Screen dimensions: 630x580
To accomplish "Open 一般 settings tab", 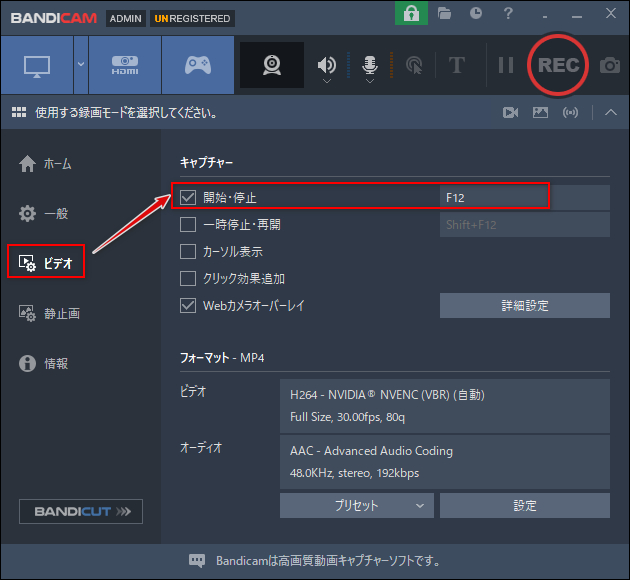I will coord(43,213).
